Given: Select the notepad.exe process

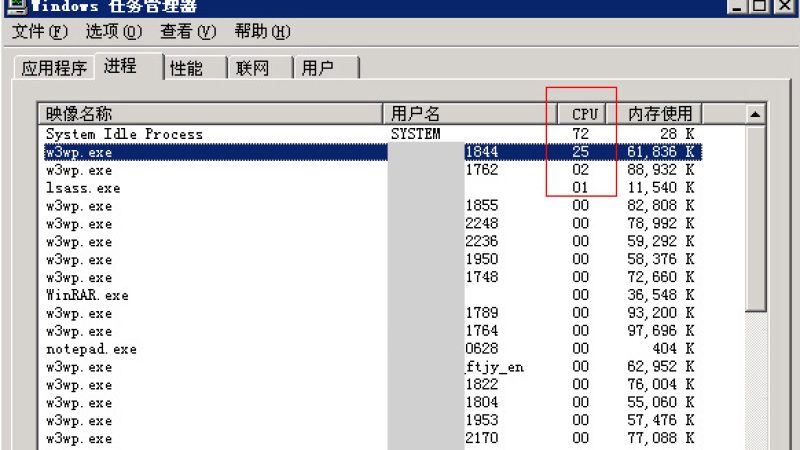Looking at the screenshot, I should (371, 349).
